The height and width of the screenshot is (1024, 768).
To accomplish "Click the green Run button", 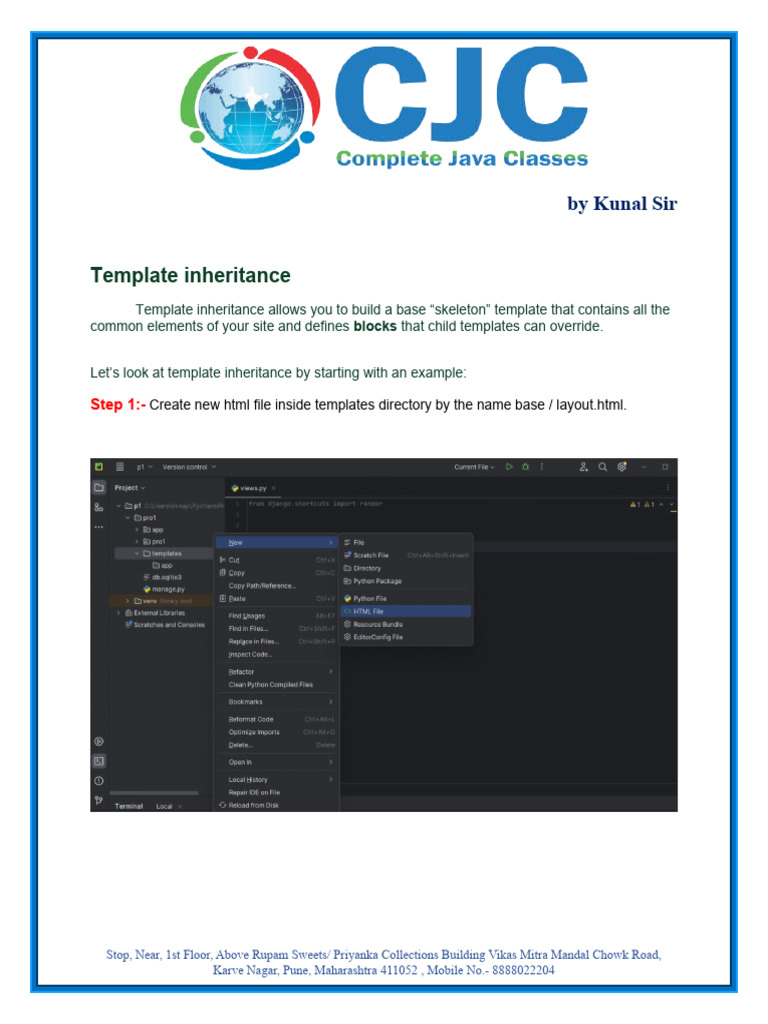I will [x=509, y=467].
